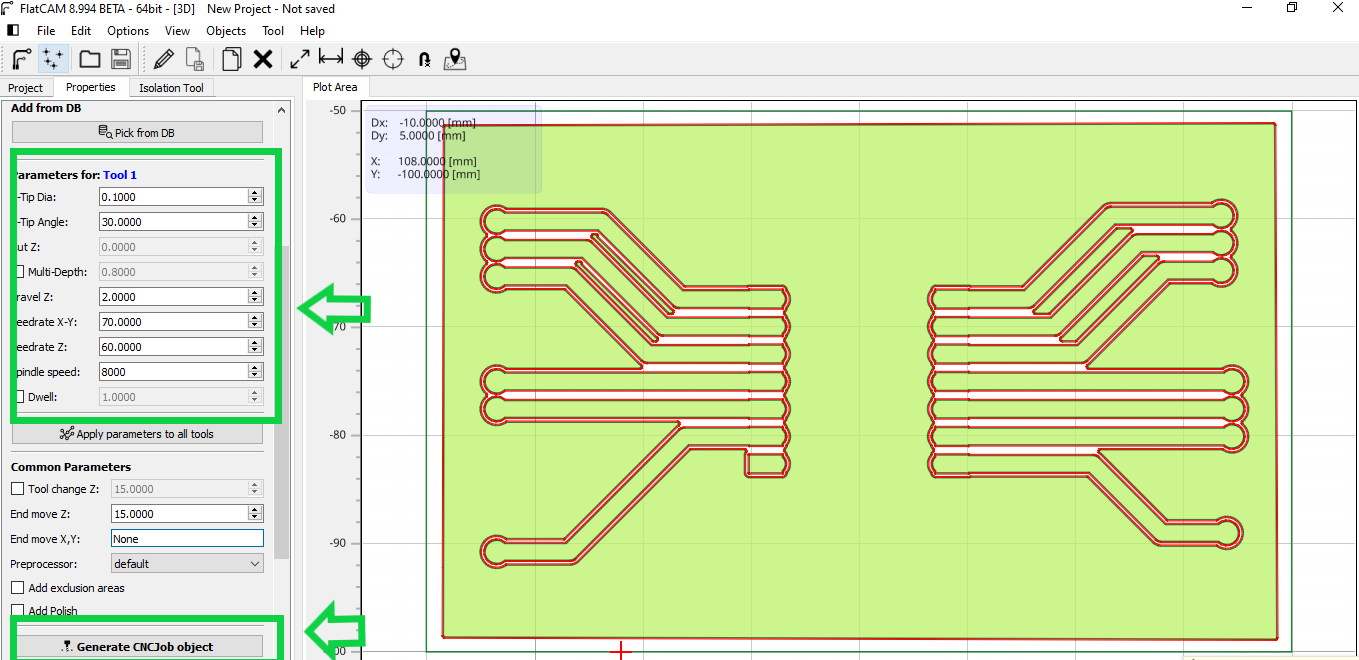Click the Pick from DB button
This screenshot has width=1359, height=660.
[137, 132]
